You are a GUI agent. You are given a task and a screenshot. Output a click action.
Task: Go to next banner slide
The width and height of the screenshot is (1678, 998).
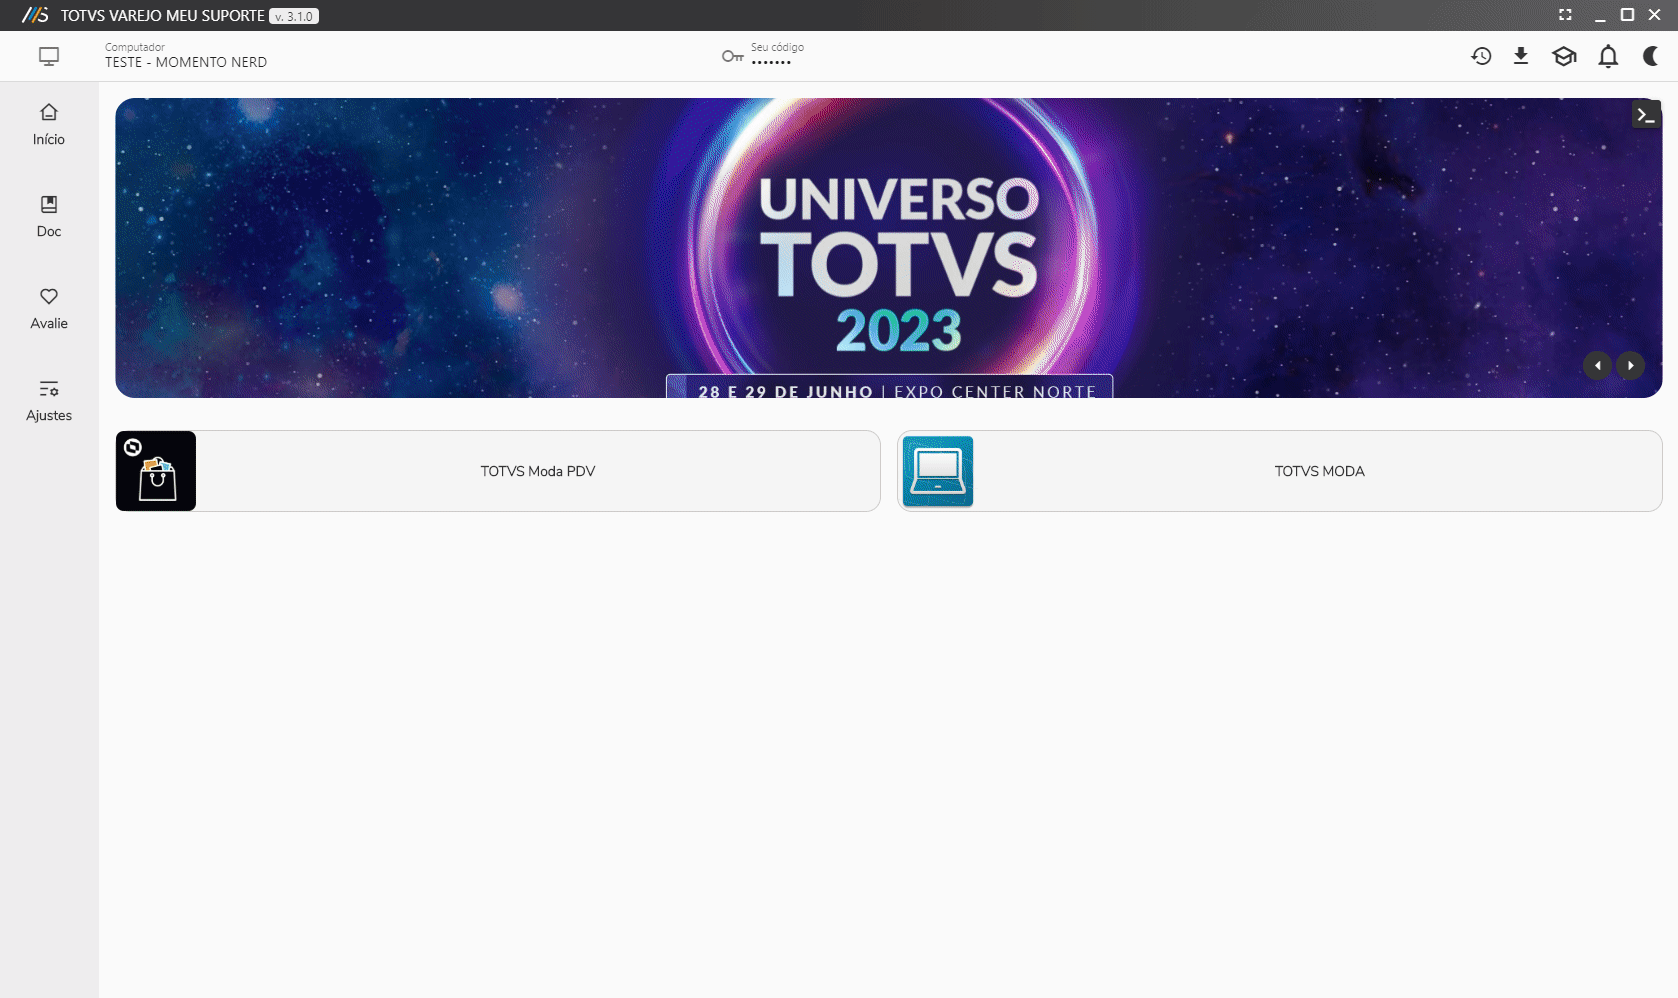[1630, 365]
